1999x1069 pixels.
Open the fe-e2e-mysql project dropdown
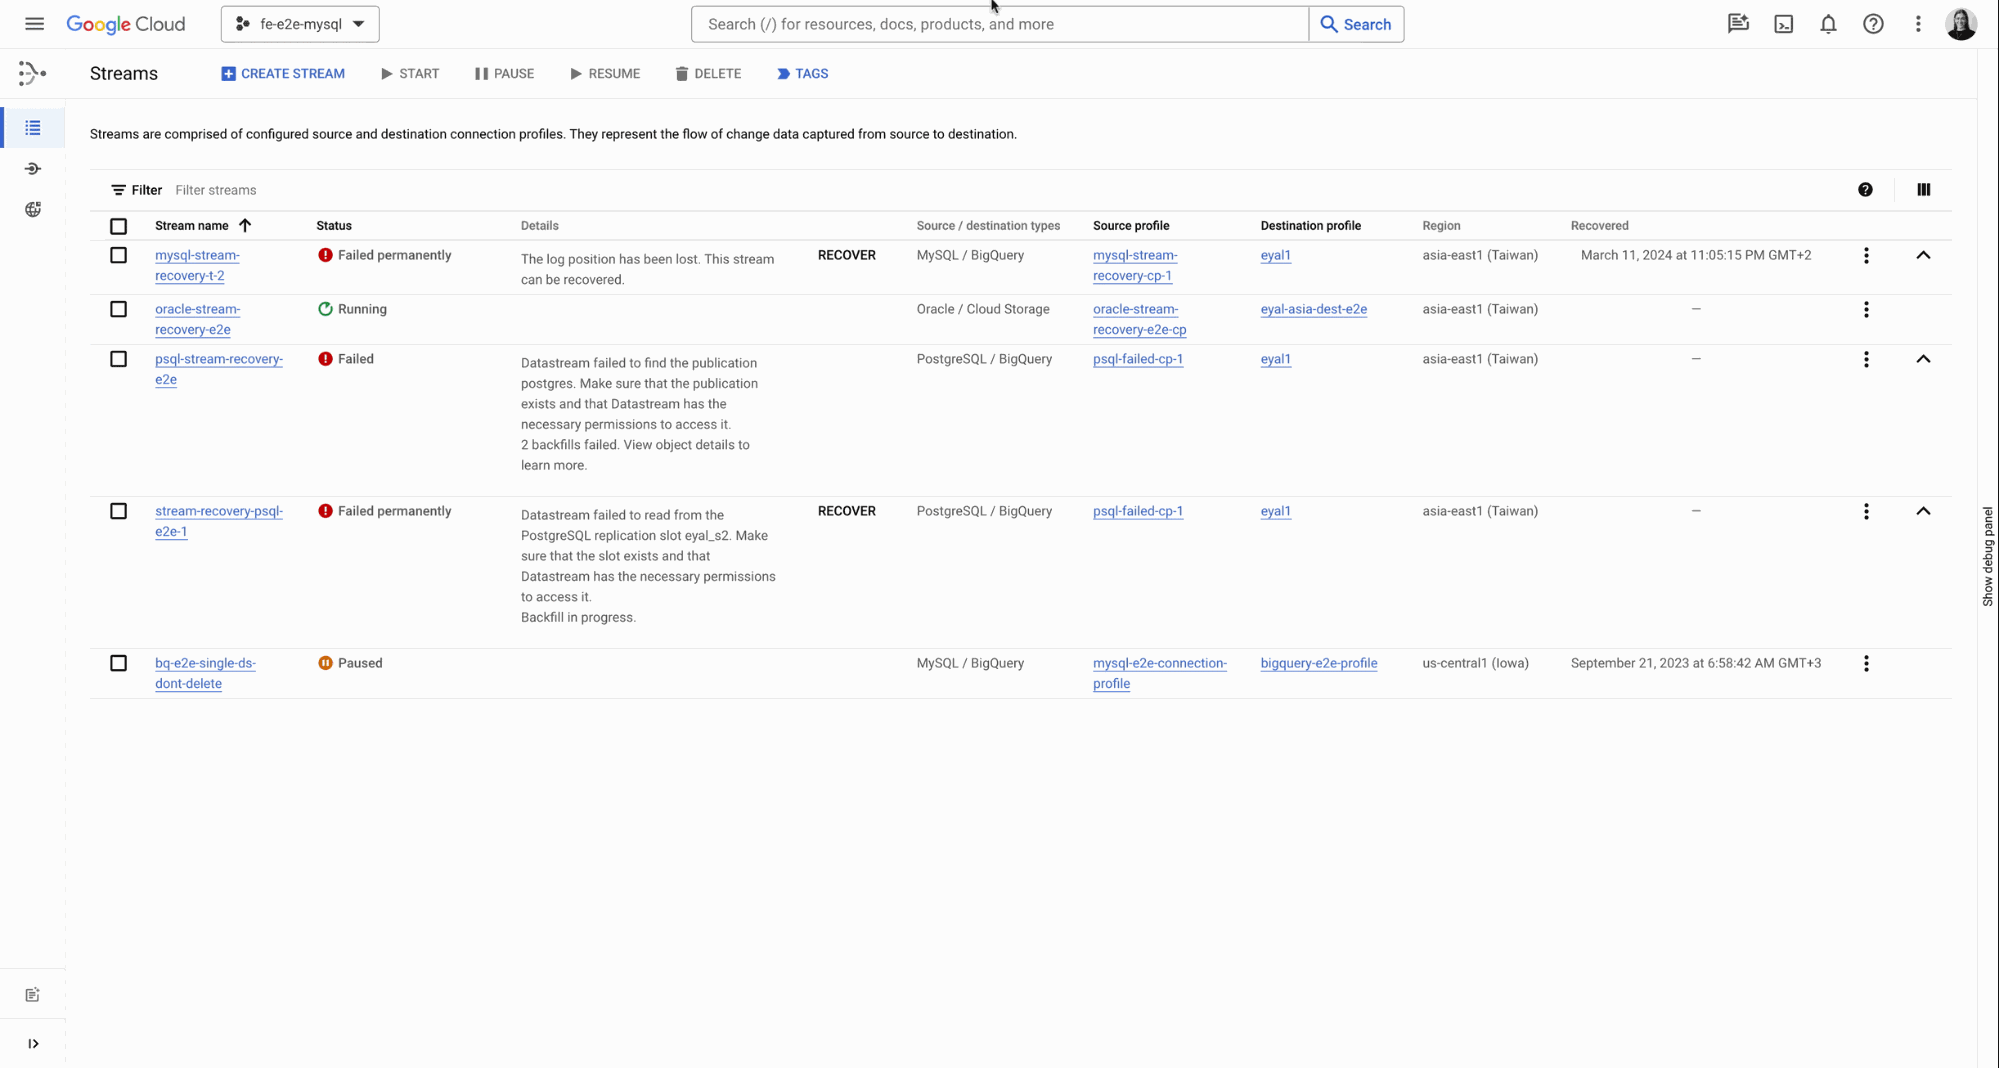(300, 24)
